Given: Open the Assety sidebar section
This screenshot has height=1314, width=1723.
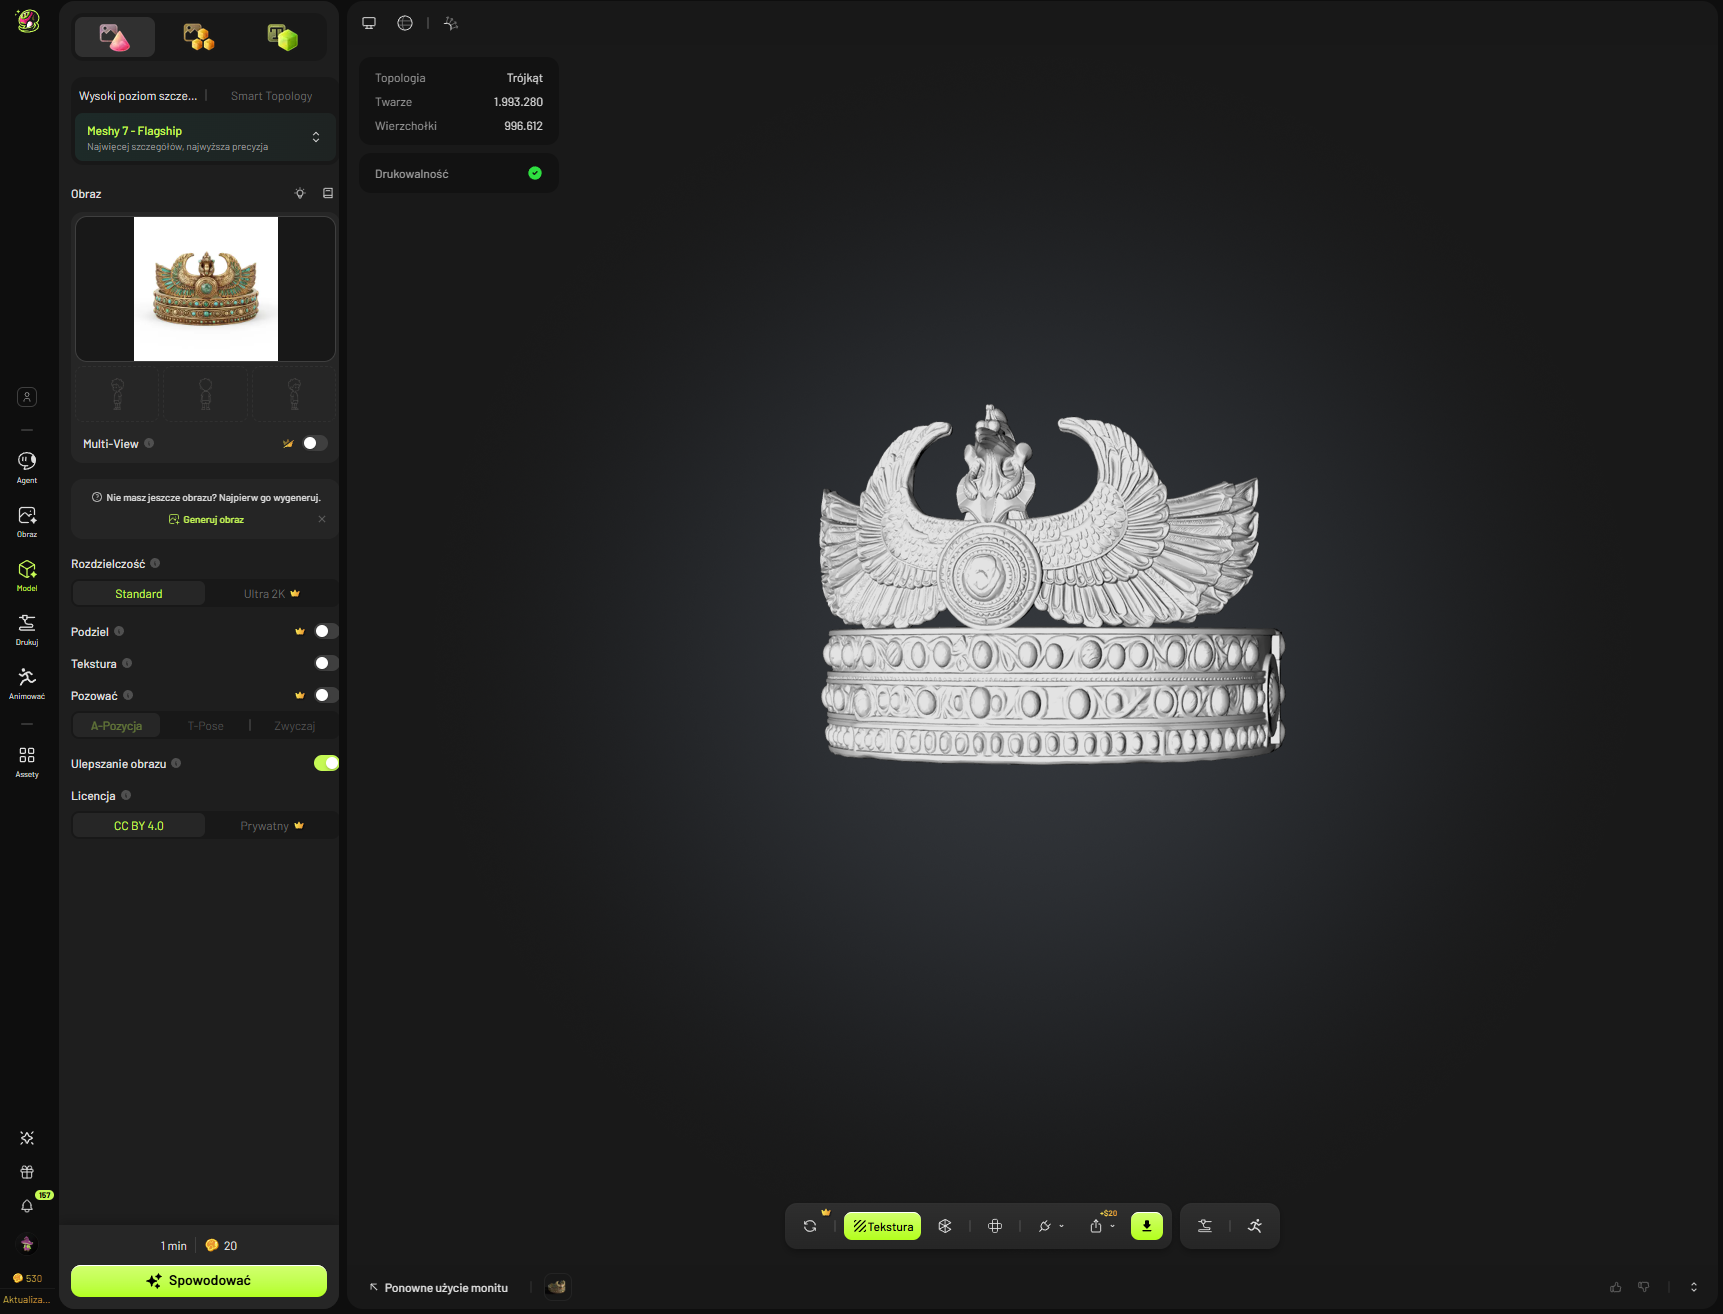Looking at the screenshot, I should pos(27,760).
